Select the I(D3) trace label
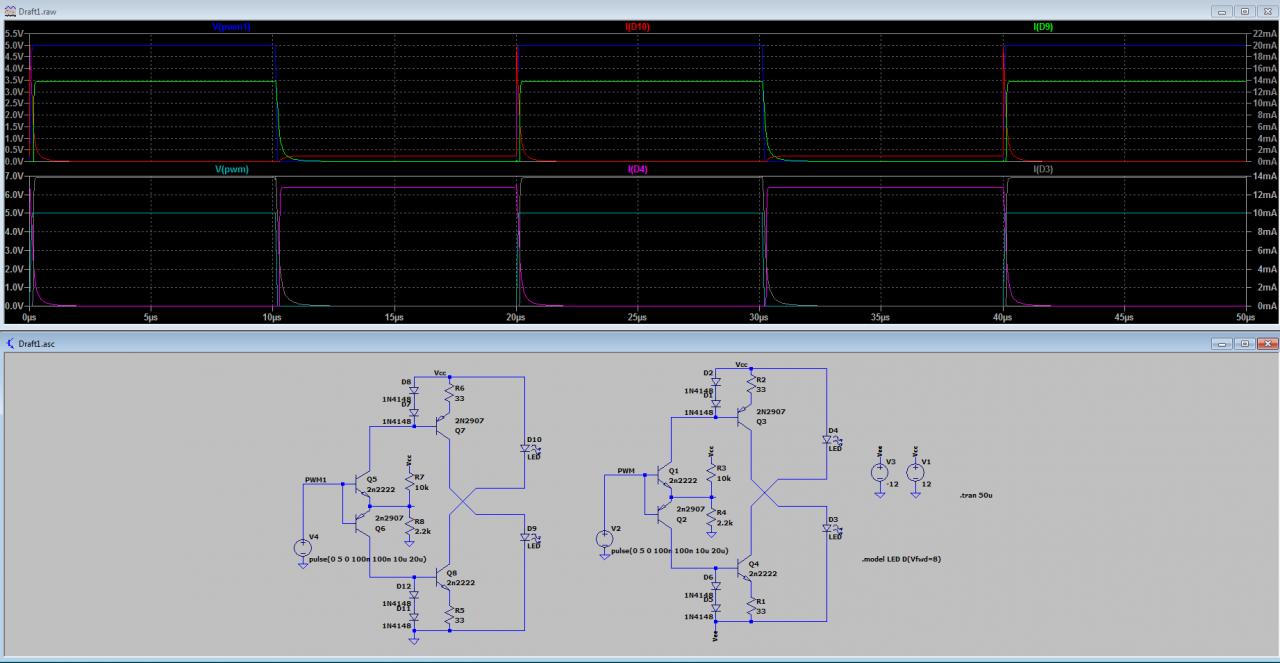 coord(1042,170)
